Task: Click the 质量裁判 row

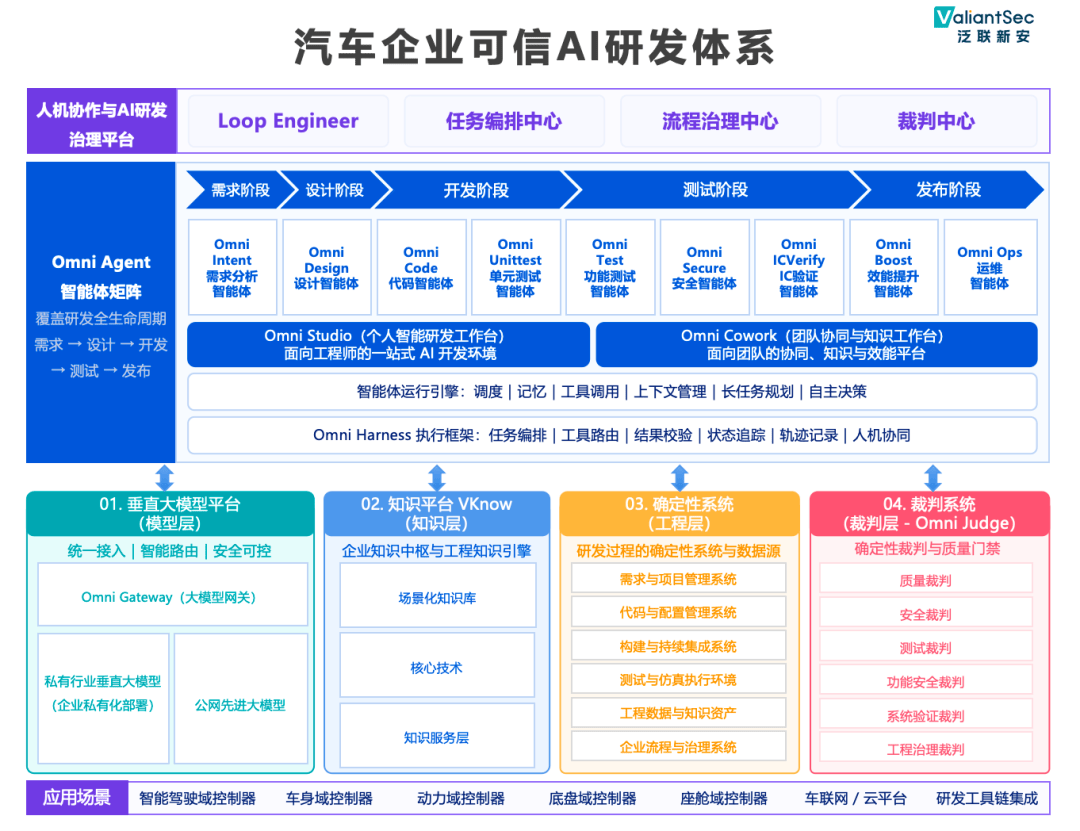Action: click(926, 579)
